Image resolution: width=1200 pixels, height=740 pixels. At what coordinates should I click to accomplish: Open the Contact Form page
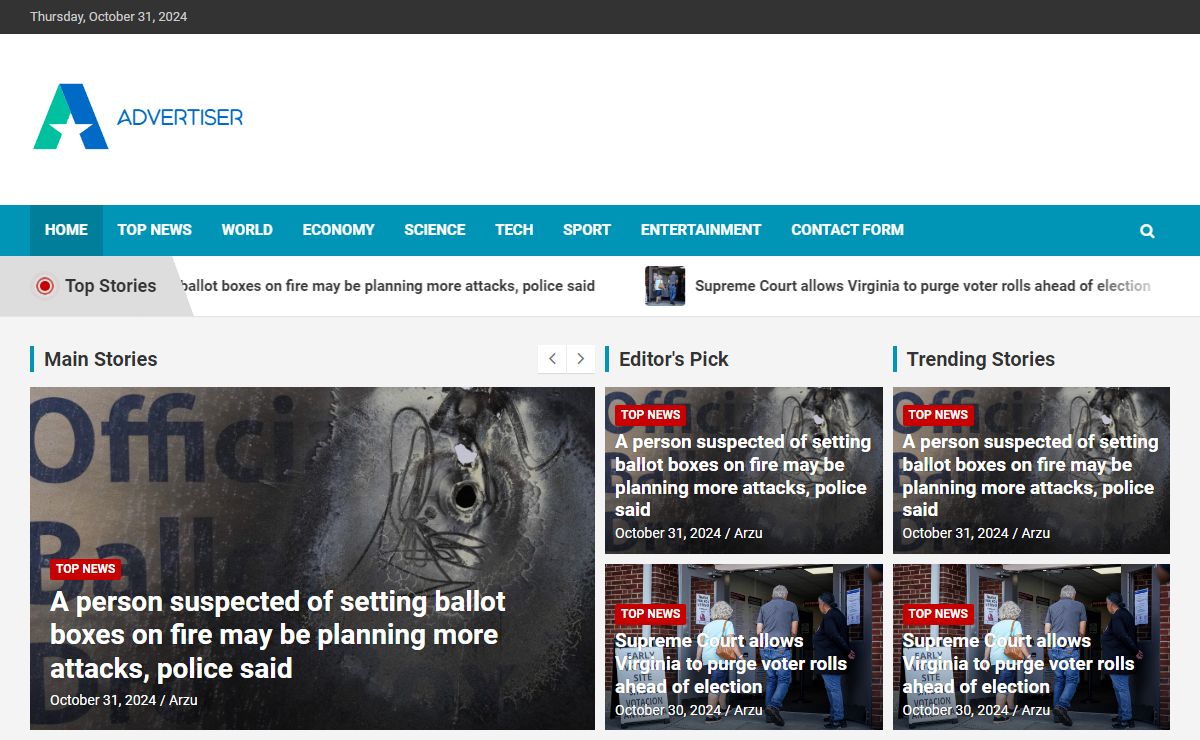[x=847, y=230]
